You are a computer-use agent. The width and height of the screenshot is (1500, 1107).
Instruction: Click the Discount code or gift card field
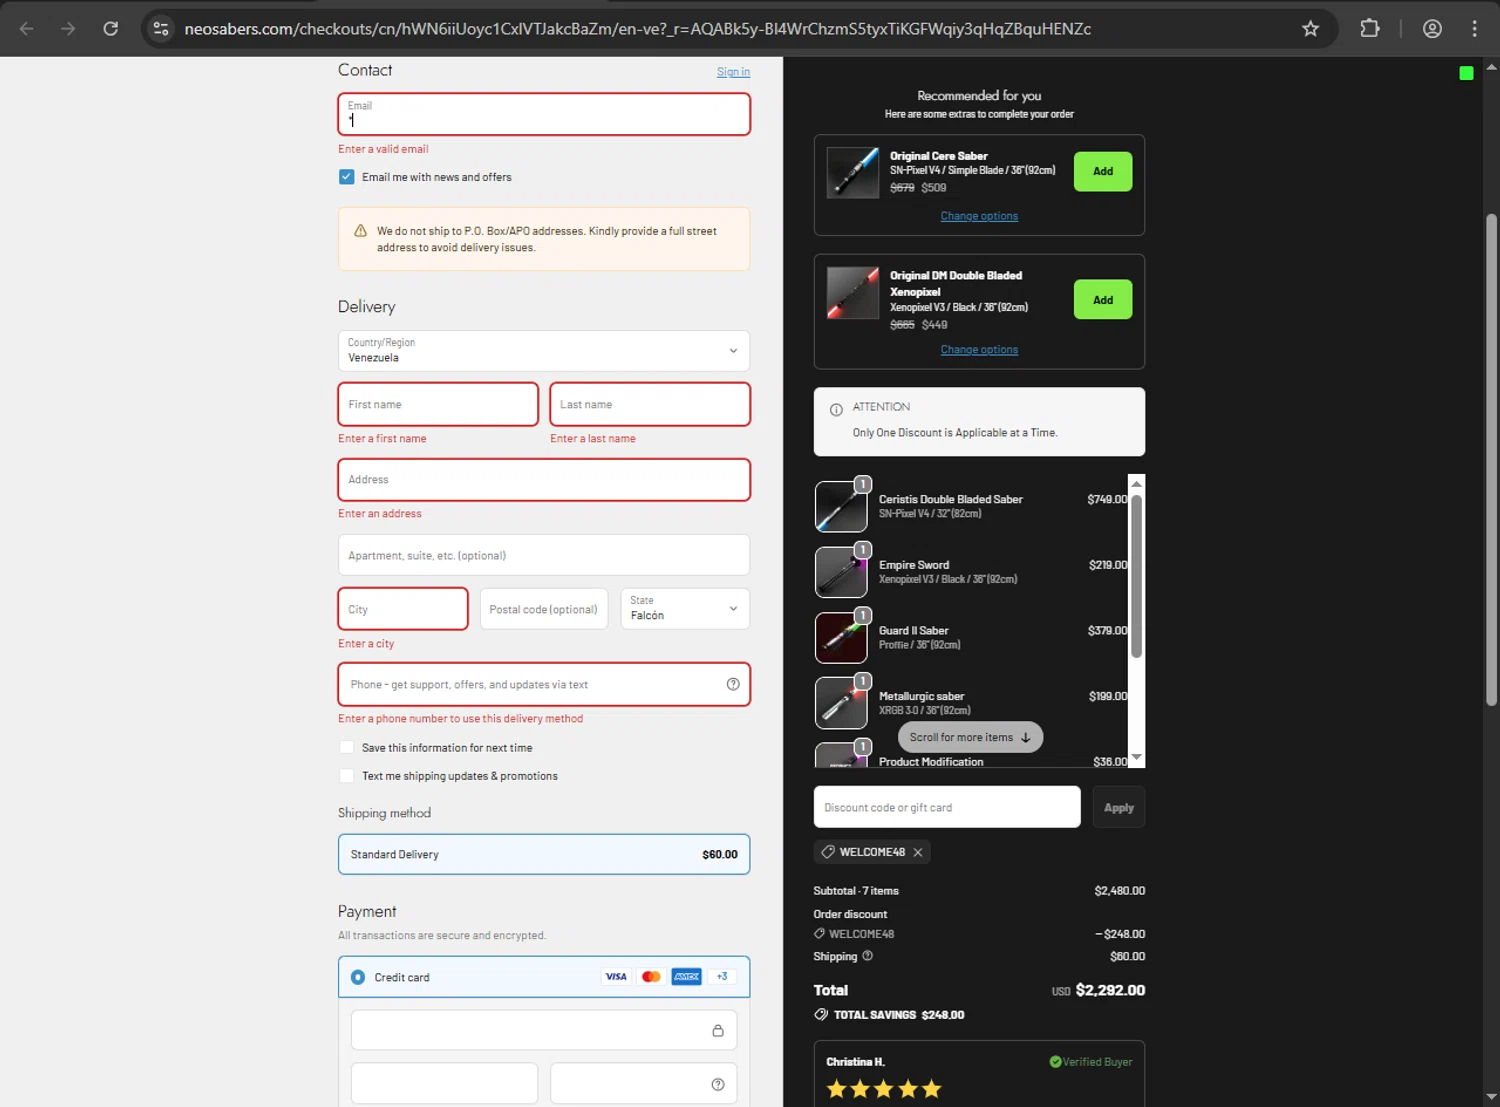point(947,807)
